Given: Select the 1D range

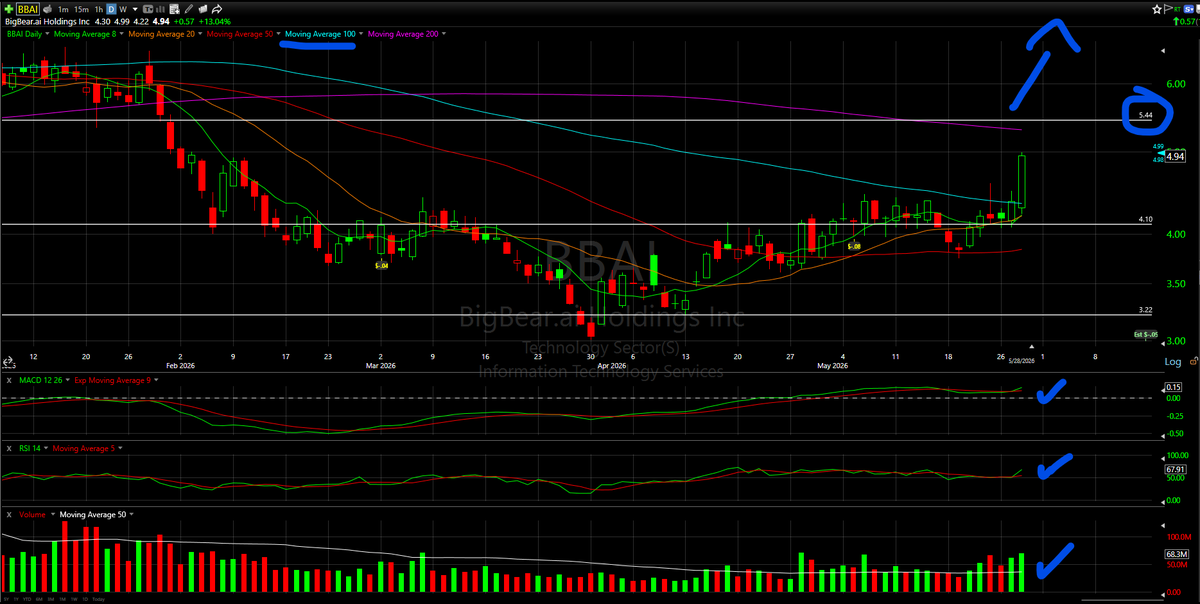Looking at the screenshot, I should click(85, 599).
